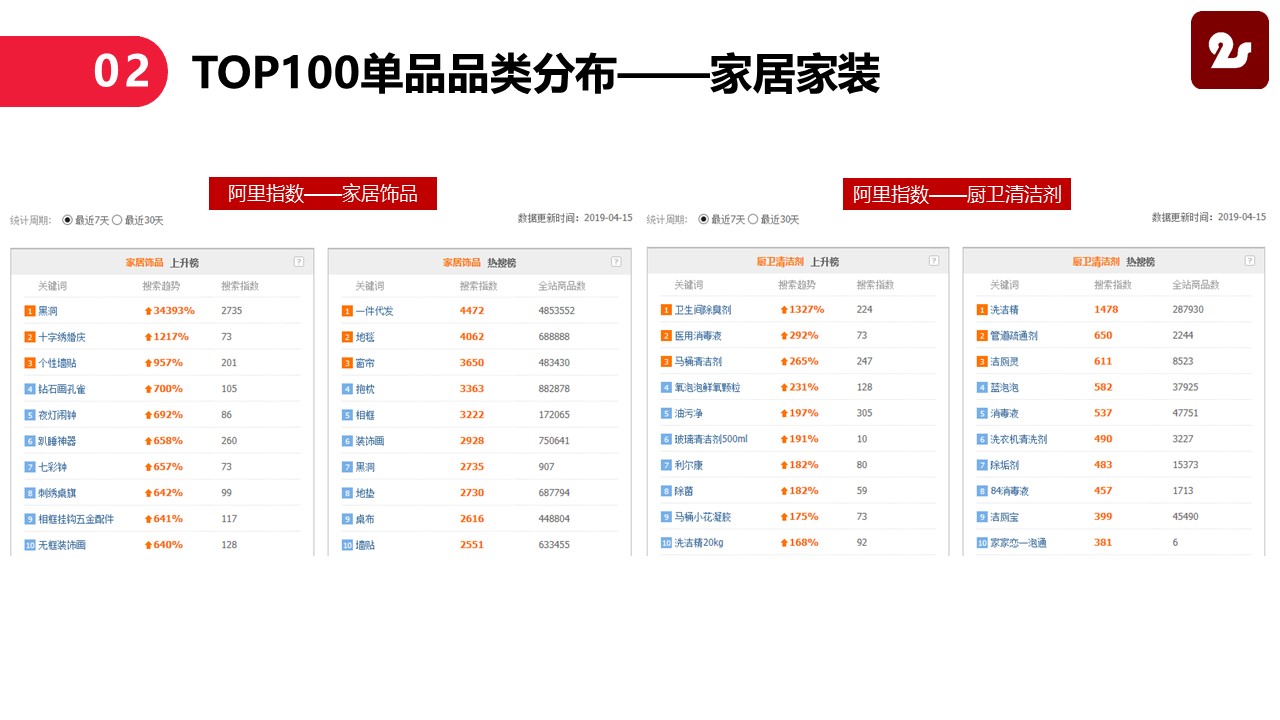
Task: Open keyword 十字绣婚庆
Action: click(62, 337)
